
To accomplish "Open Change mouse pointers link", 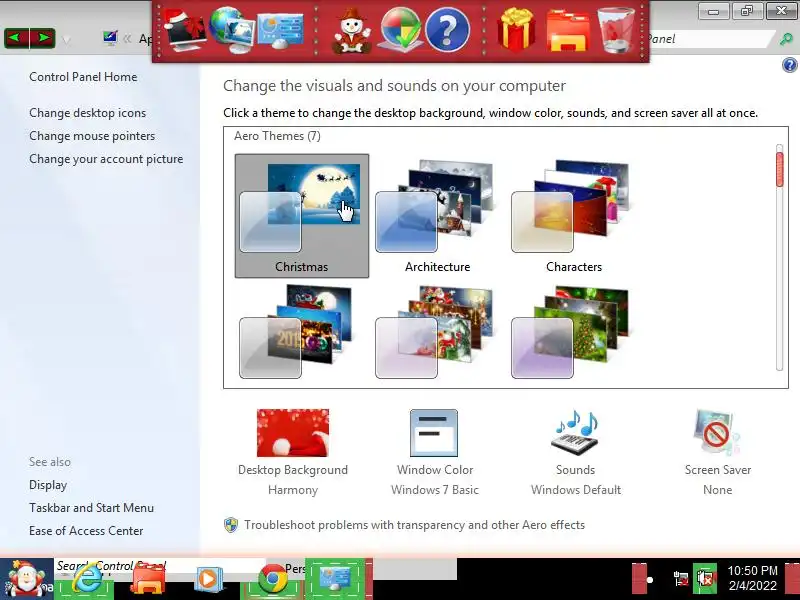I will coord(92,136).
